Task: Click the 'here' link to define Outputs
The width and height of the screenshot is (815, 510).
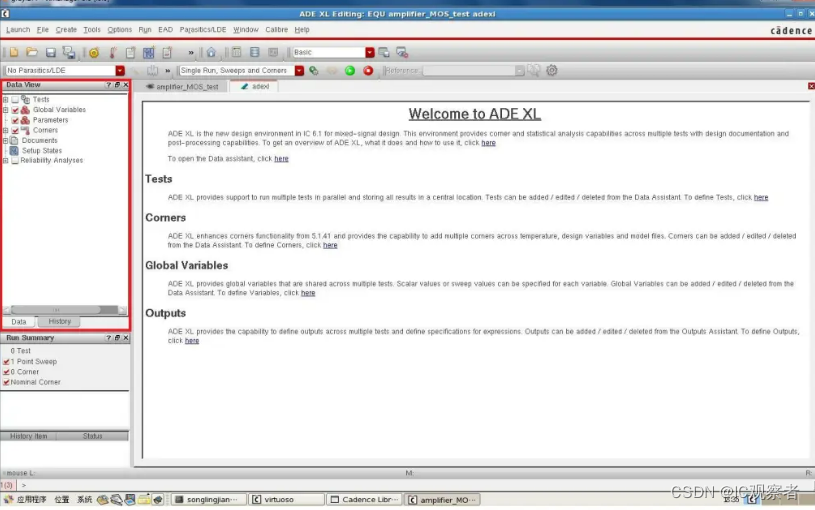Action: 192,341
